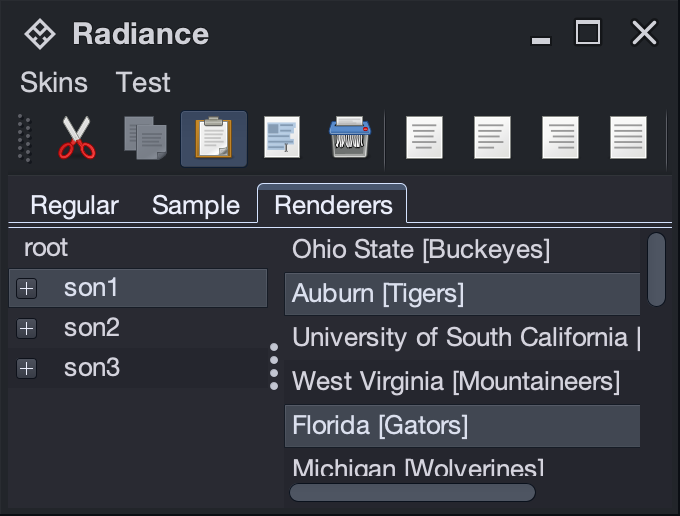Viewport: 680px width, 516px height.
Task: Switch to the Sample tab
Action: pyautogui.click(x=196, y=205)
